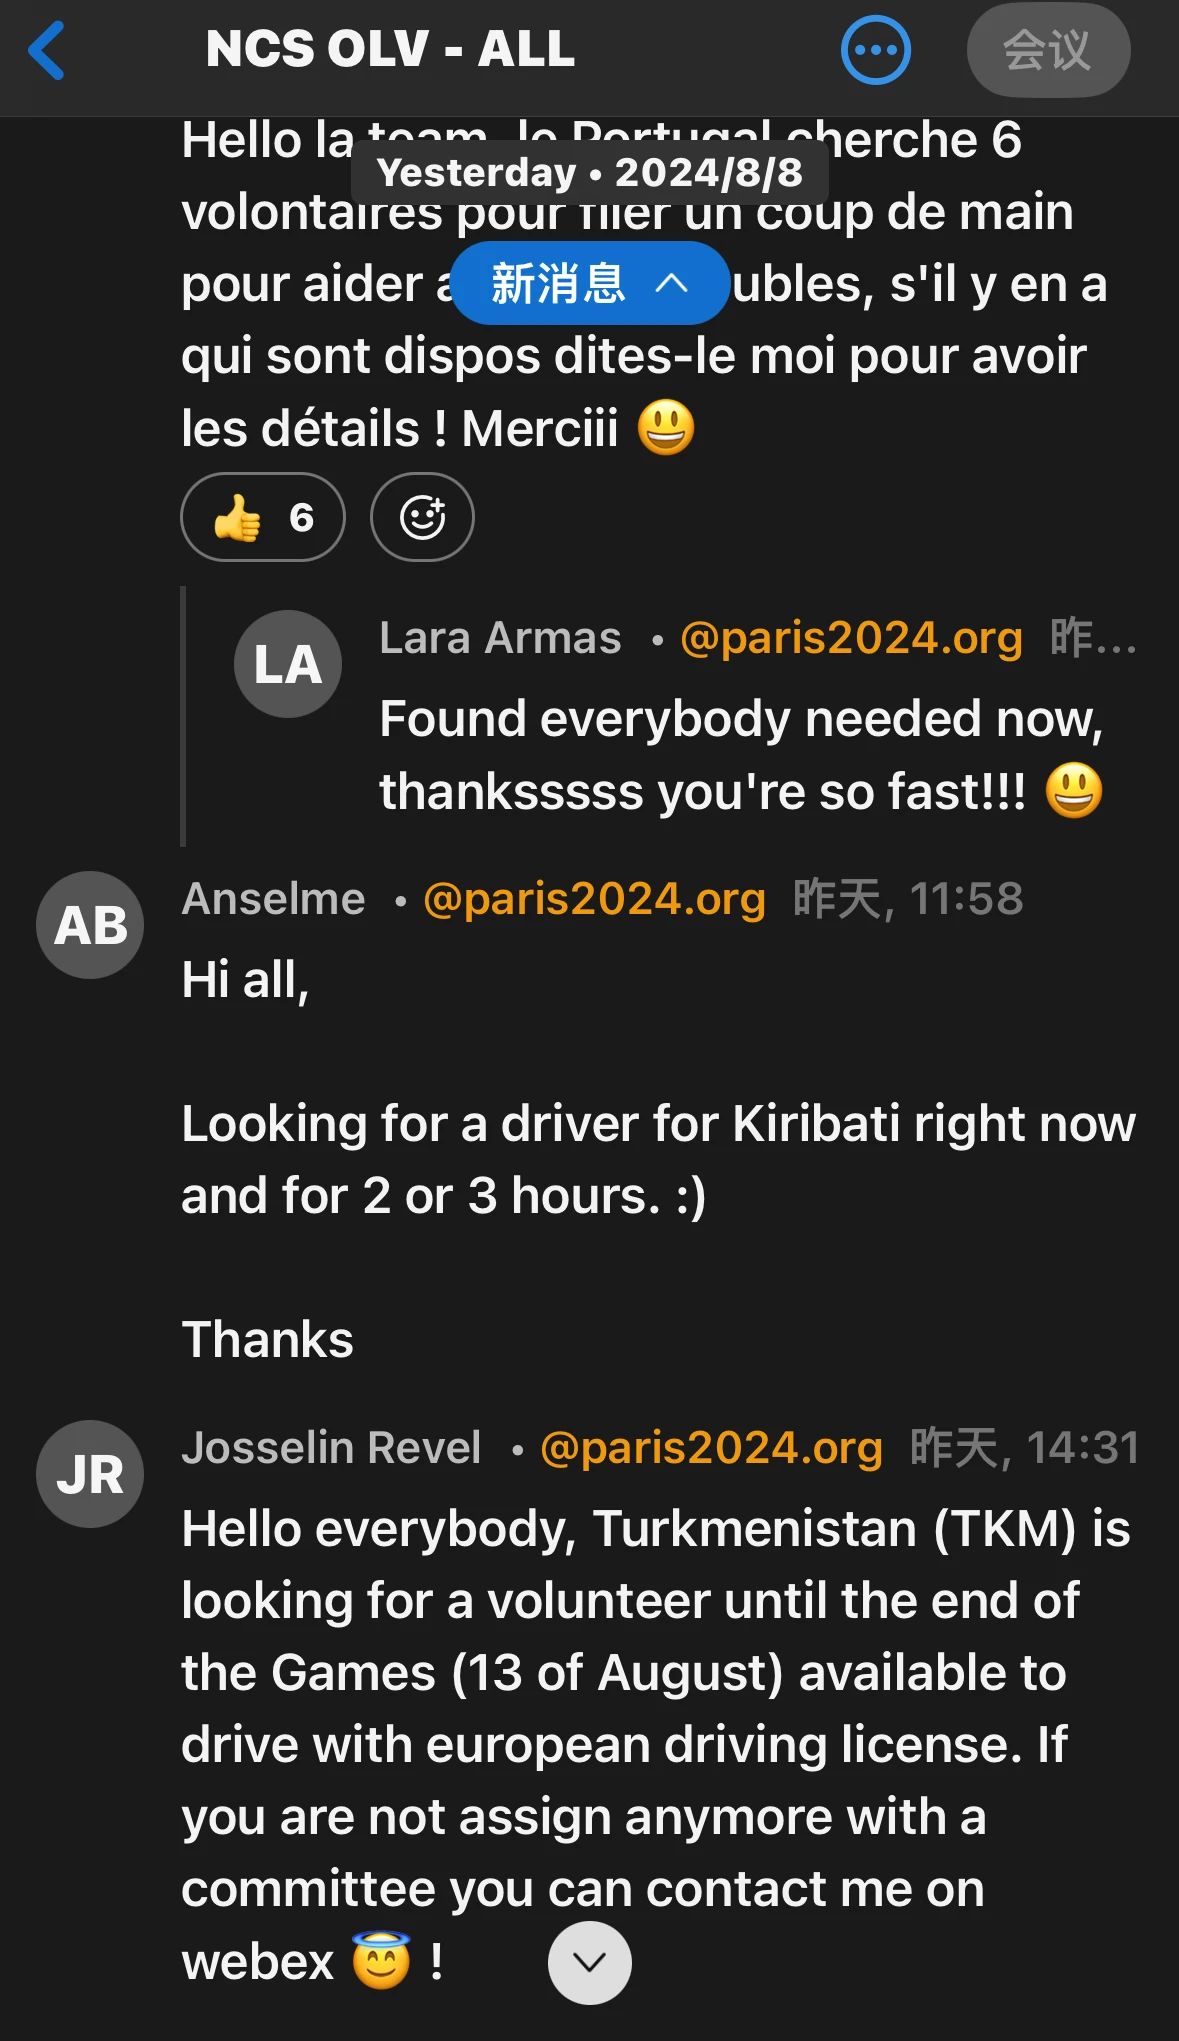Tap the 会议 meeting button
Viewport: 1179px width, 2041px height.
1047,50
